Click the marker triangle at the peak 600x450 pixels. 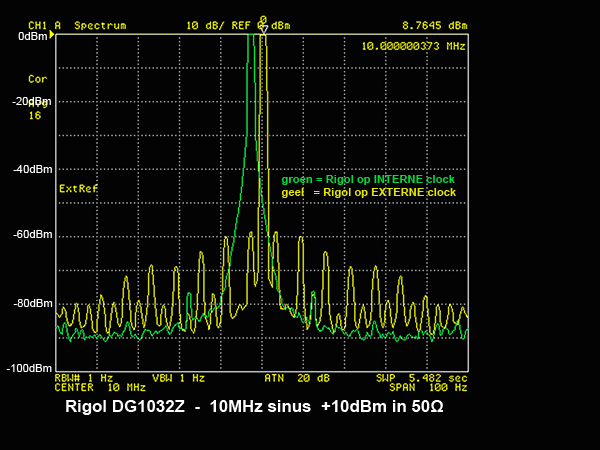tap(263, 30)
